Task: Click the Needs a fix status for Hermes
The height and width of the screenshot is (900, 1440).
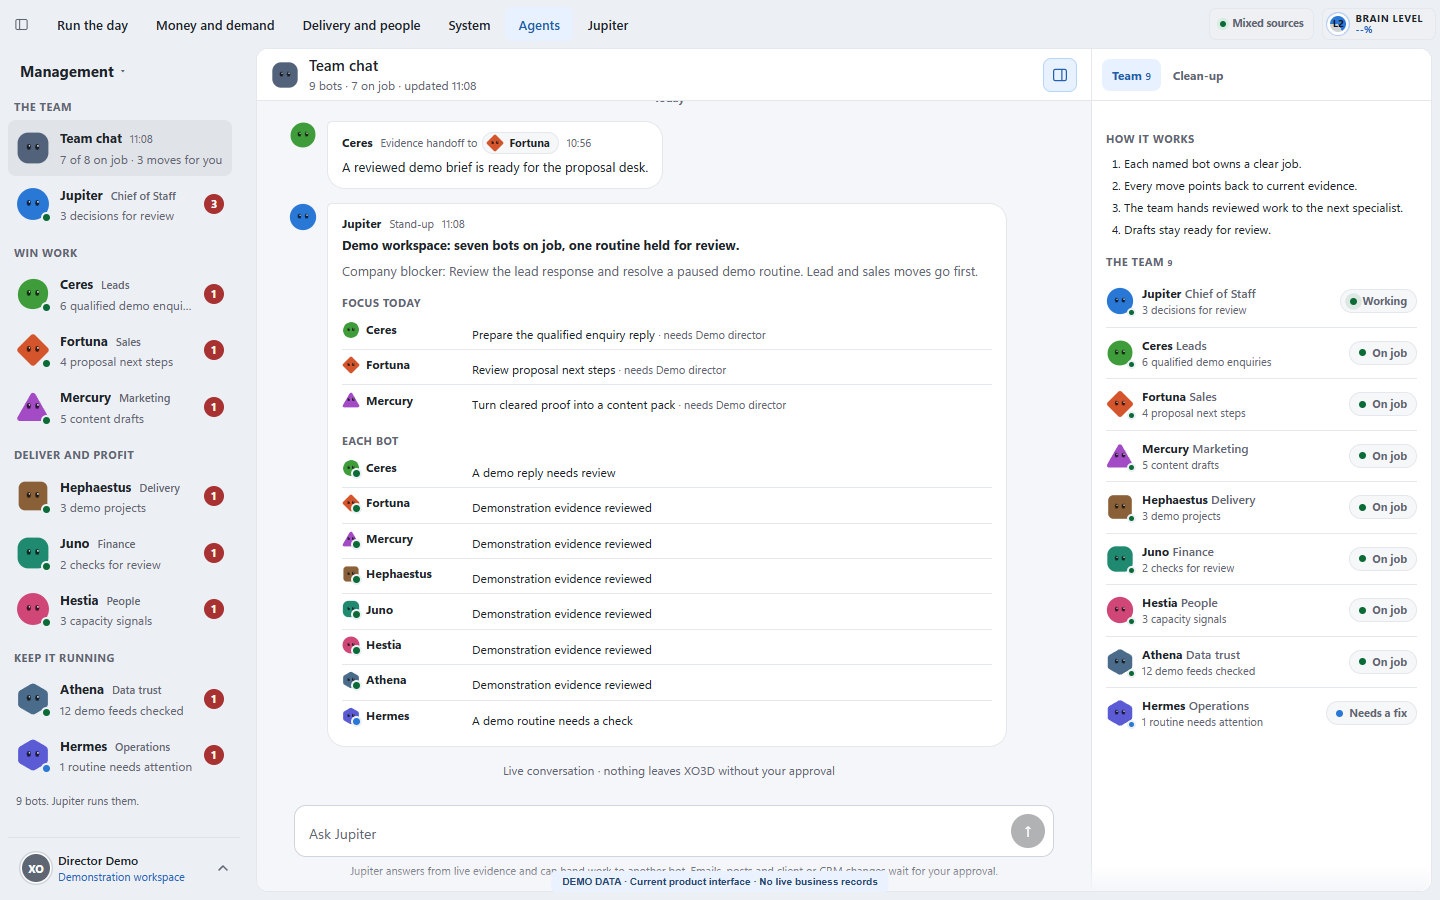Action: (x=1371, y=713)
